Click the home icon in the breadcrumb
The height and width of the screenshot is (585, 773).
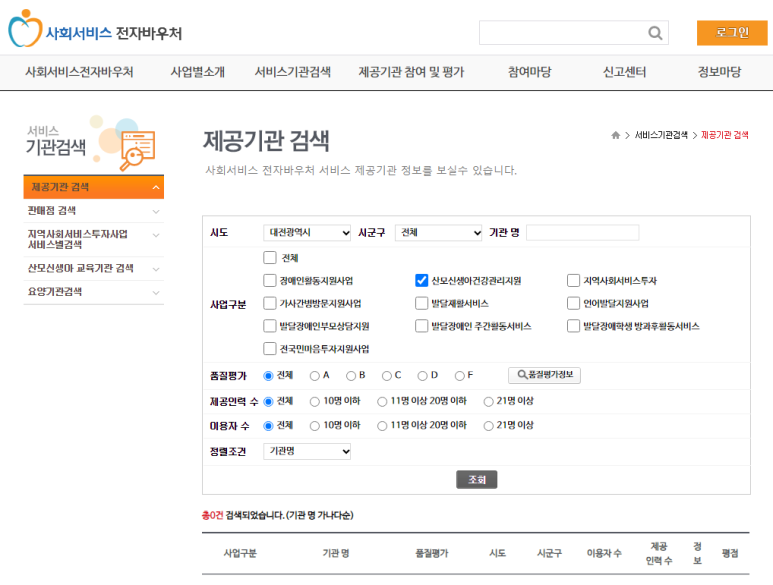615,135
